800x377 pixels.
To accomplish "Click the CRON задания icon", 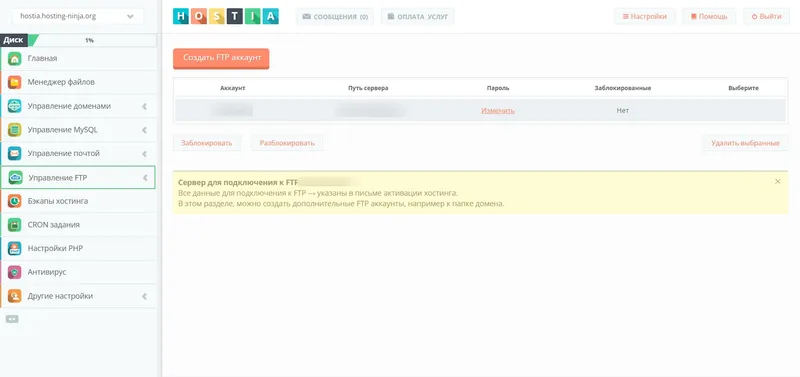I will coord(14,224).
